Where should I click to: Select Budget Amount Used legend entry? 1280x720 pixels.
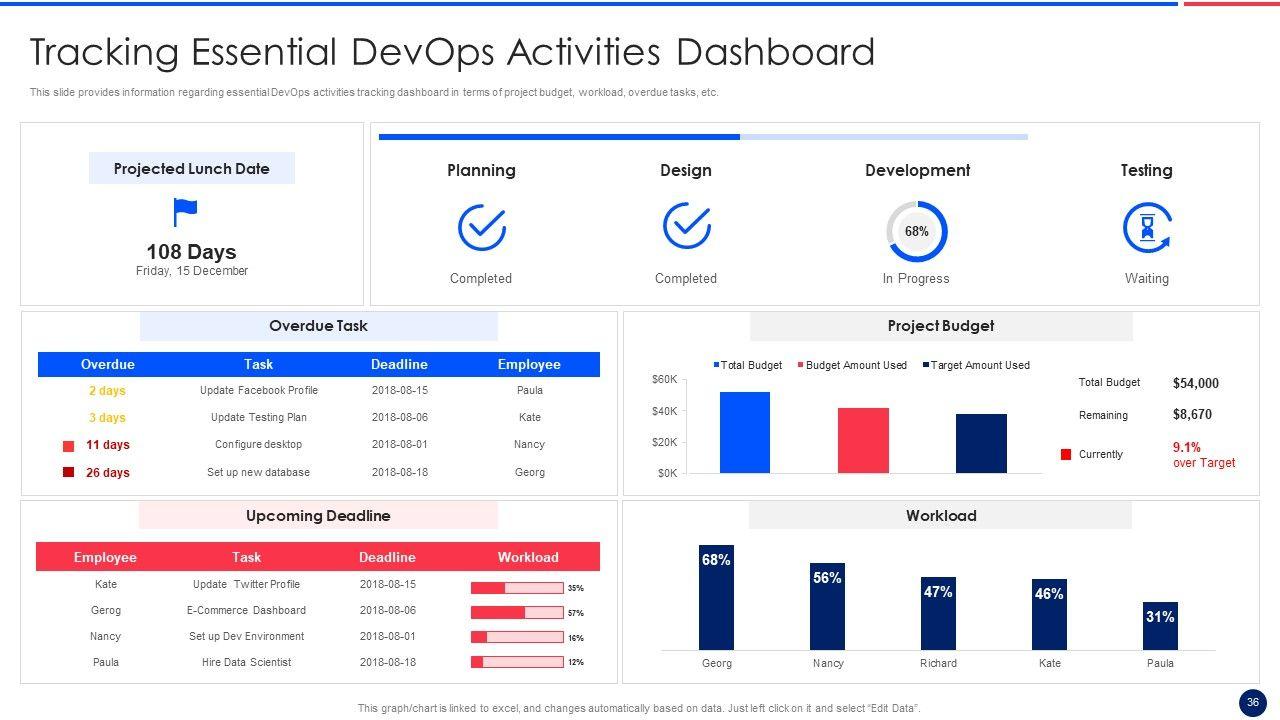tap(852, 366)
